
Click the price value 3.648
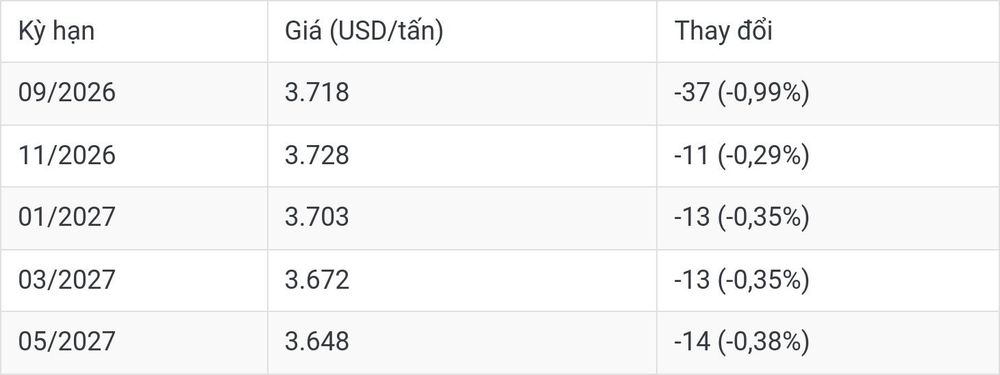pyautogui.click(x=317, y=342)
